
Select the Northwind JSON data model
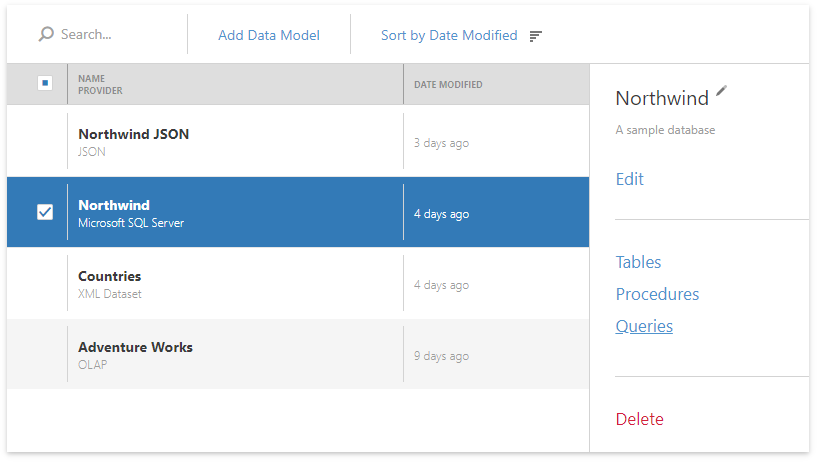point(298,142)
